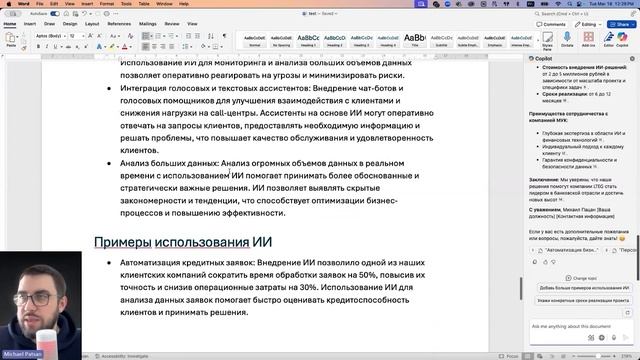This screenshot has height=360, width=640.
Task: Select the Format Painter brush icon
Action: (x=24, y=48)
